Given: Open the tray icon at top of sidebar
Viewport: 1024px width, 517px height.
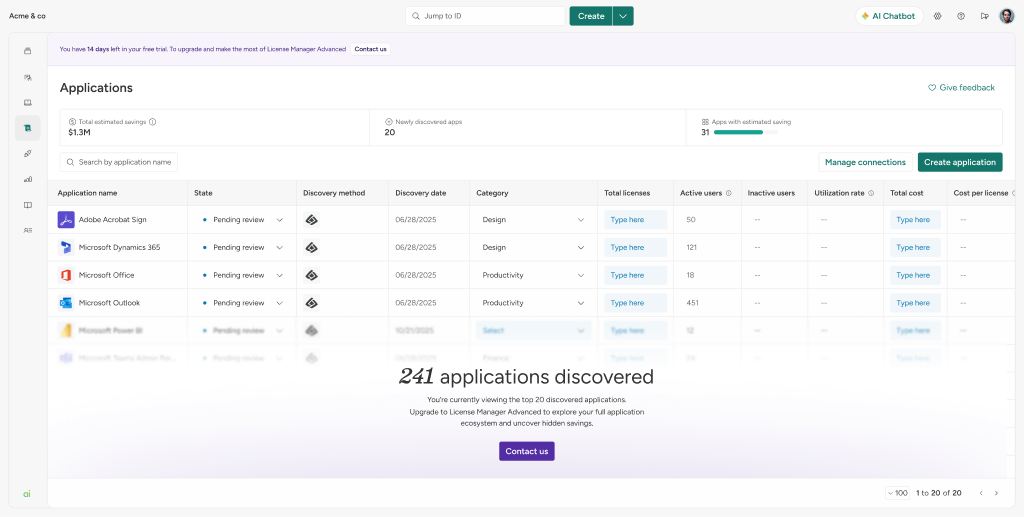Looking at the screenshot, I should (27, 51).
